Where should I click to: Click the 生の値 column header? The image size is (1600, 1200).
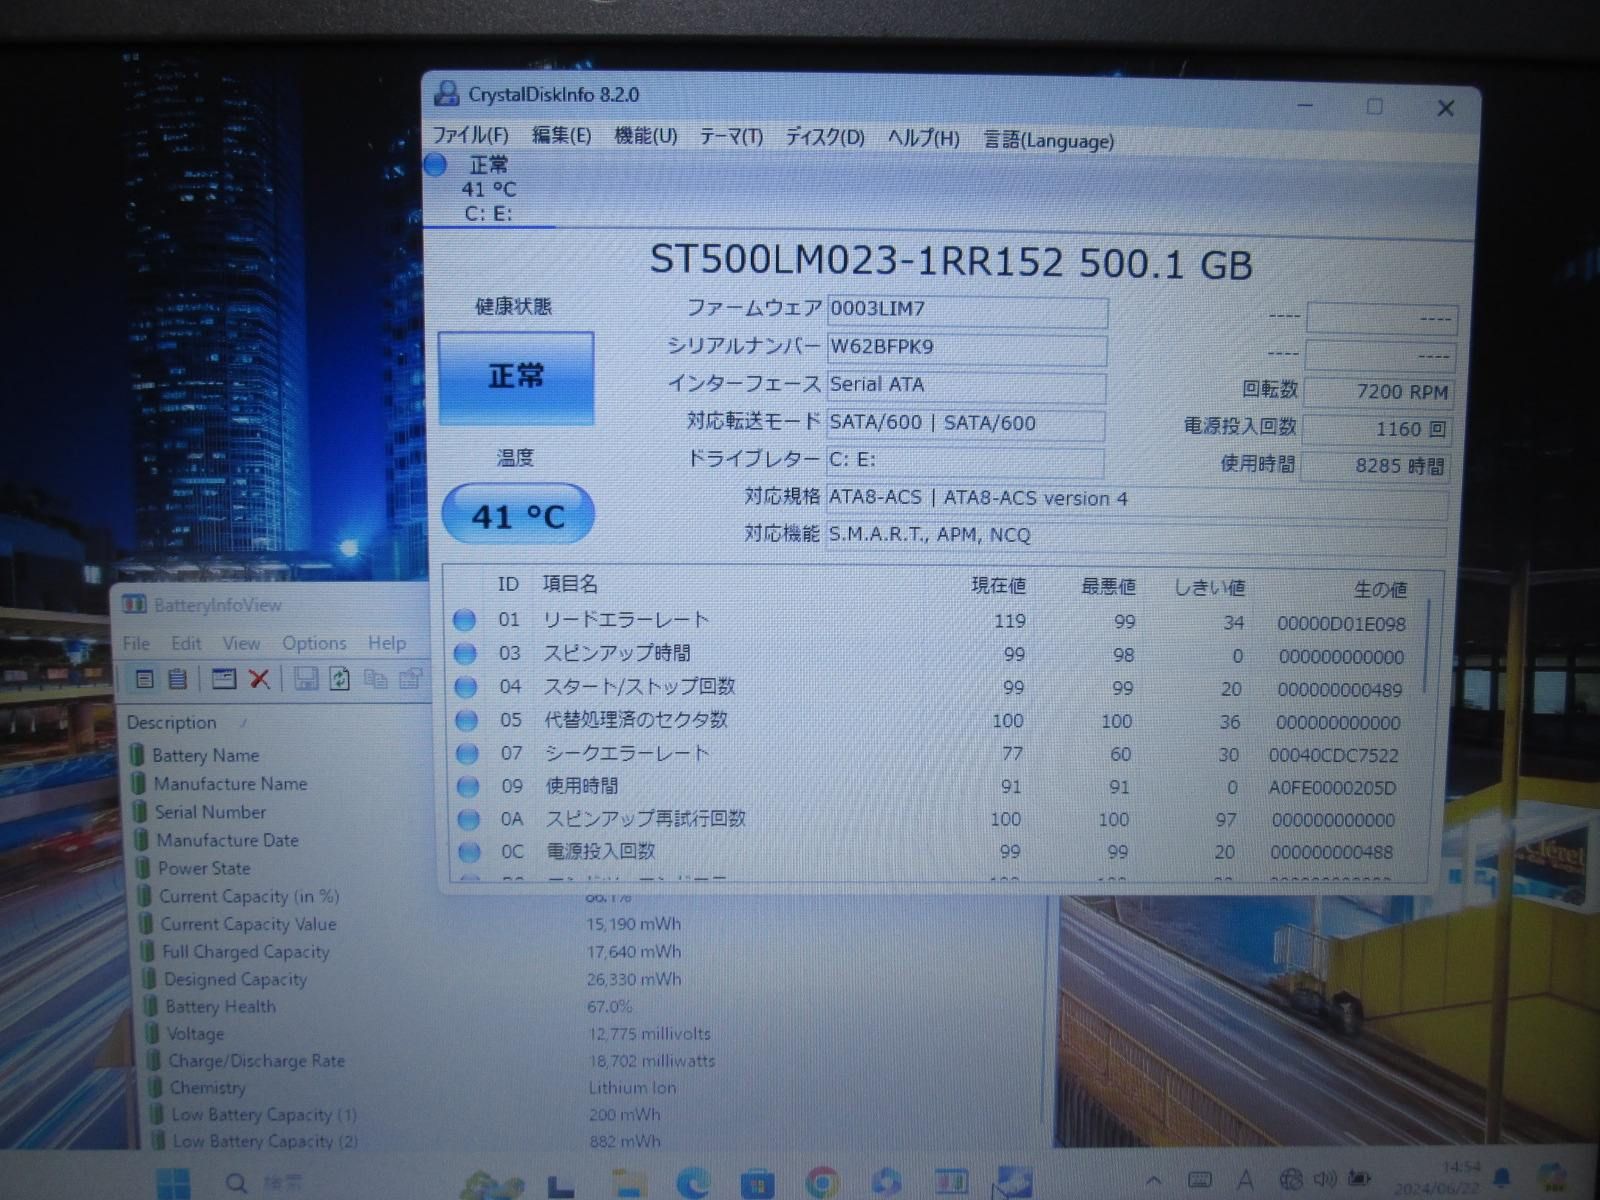1380,589
